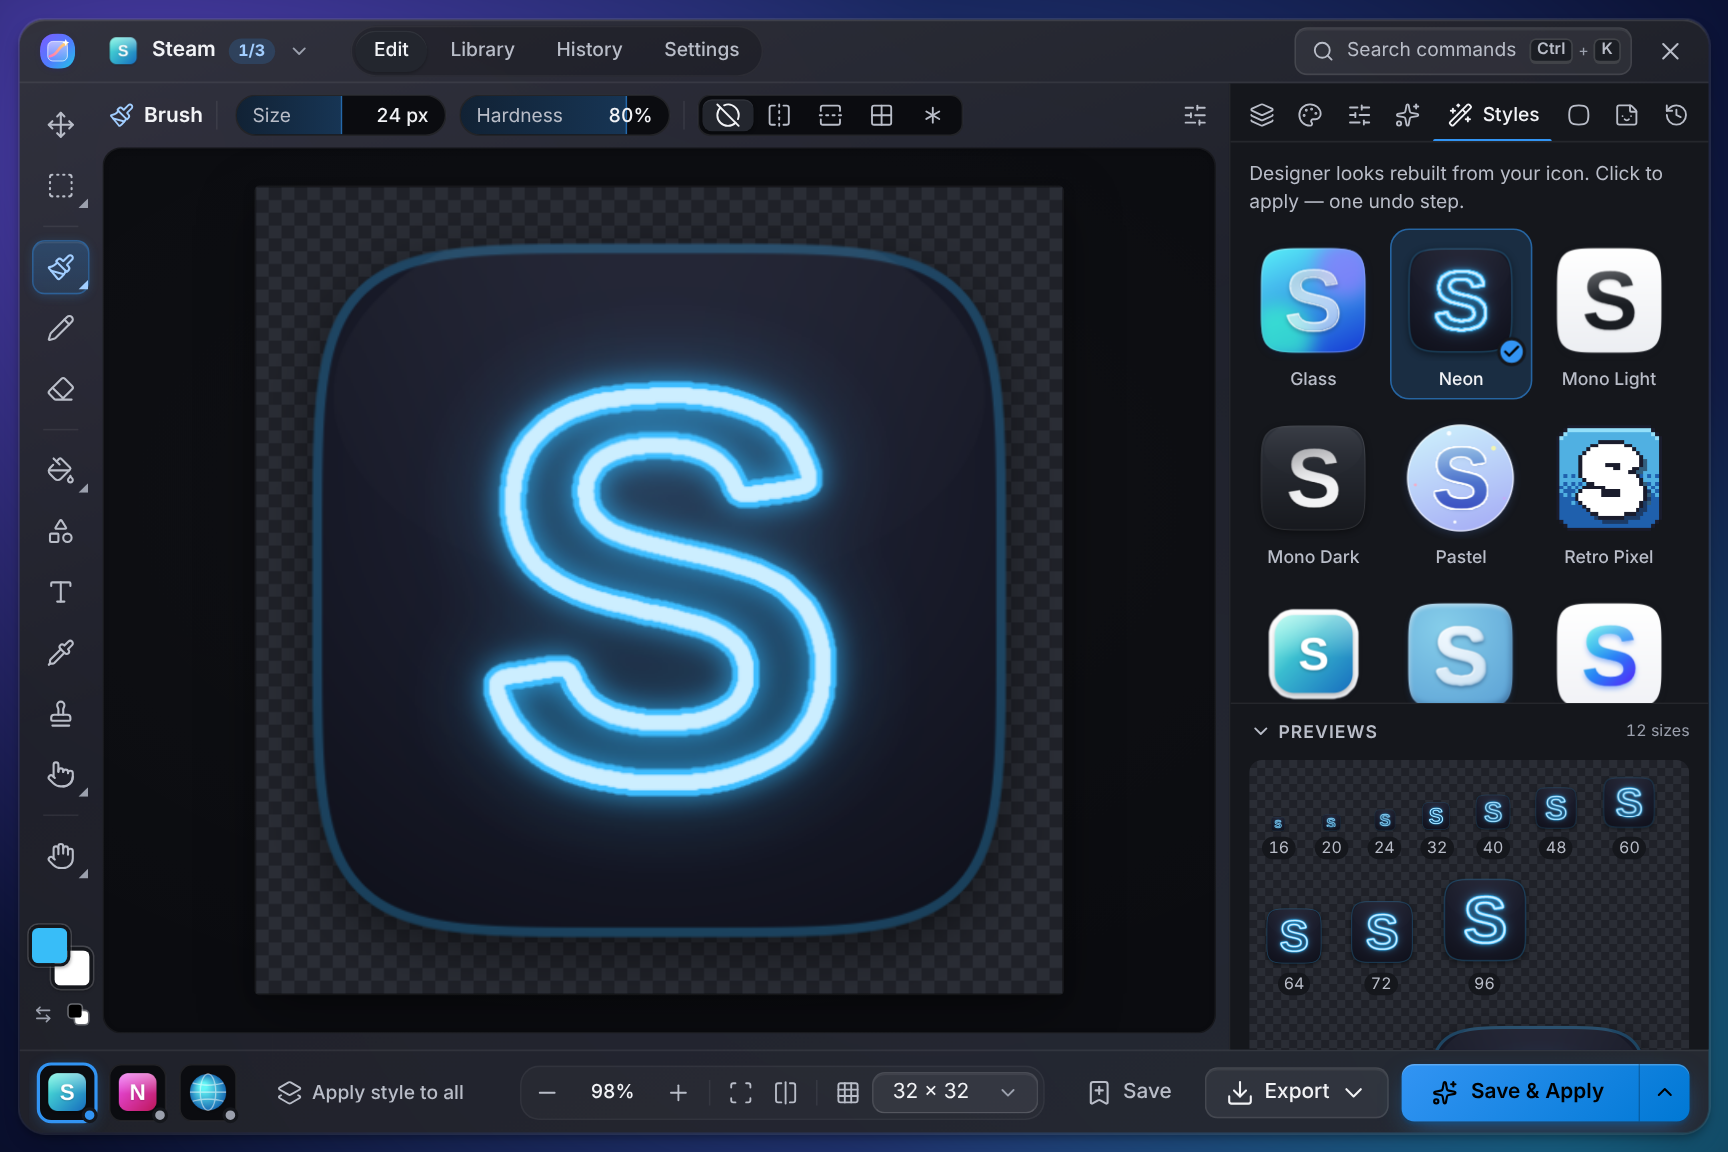Toggle symmetry off mode
This screenshot has width=1728, height=1152.
[x=728, y=115]
